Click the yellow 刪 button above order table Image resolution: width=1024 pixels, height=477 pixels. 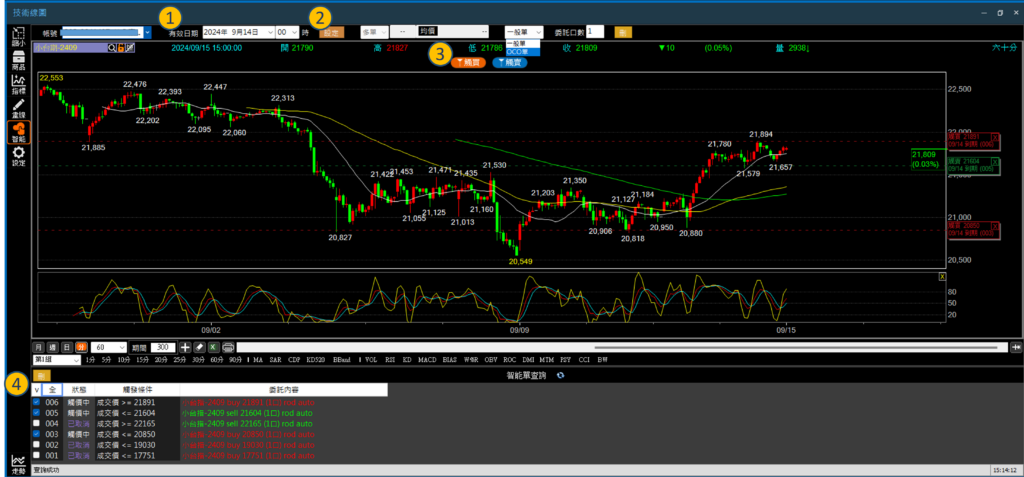tap(41, 376)
